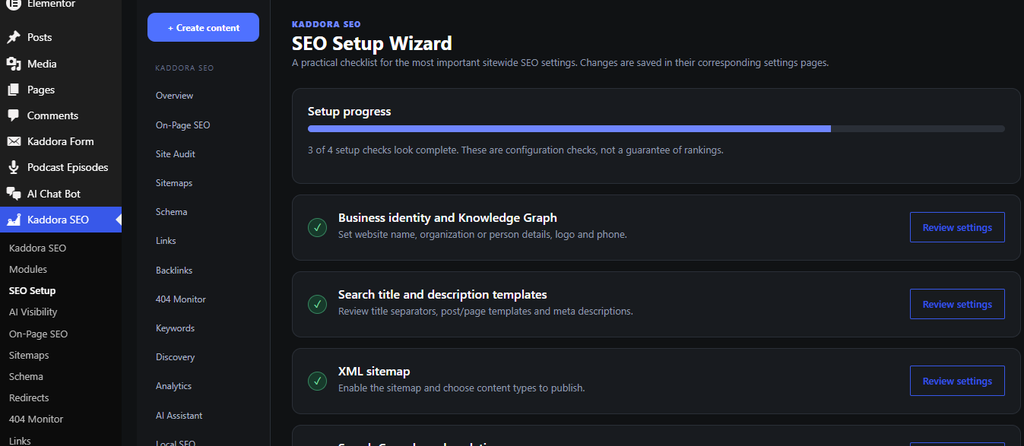The width and height of the screenshot is (1024, 446).
Task: Open the AI Visibility submenu link
Action: click(33, 312)
